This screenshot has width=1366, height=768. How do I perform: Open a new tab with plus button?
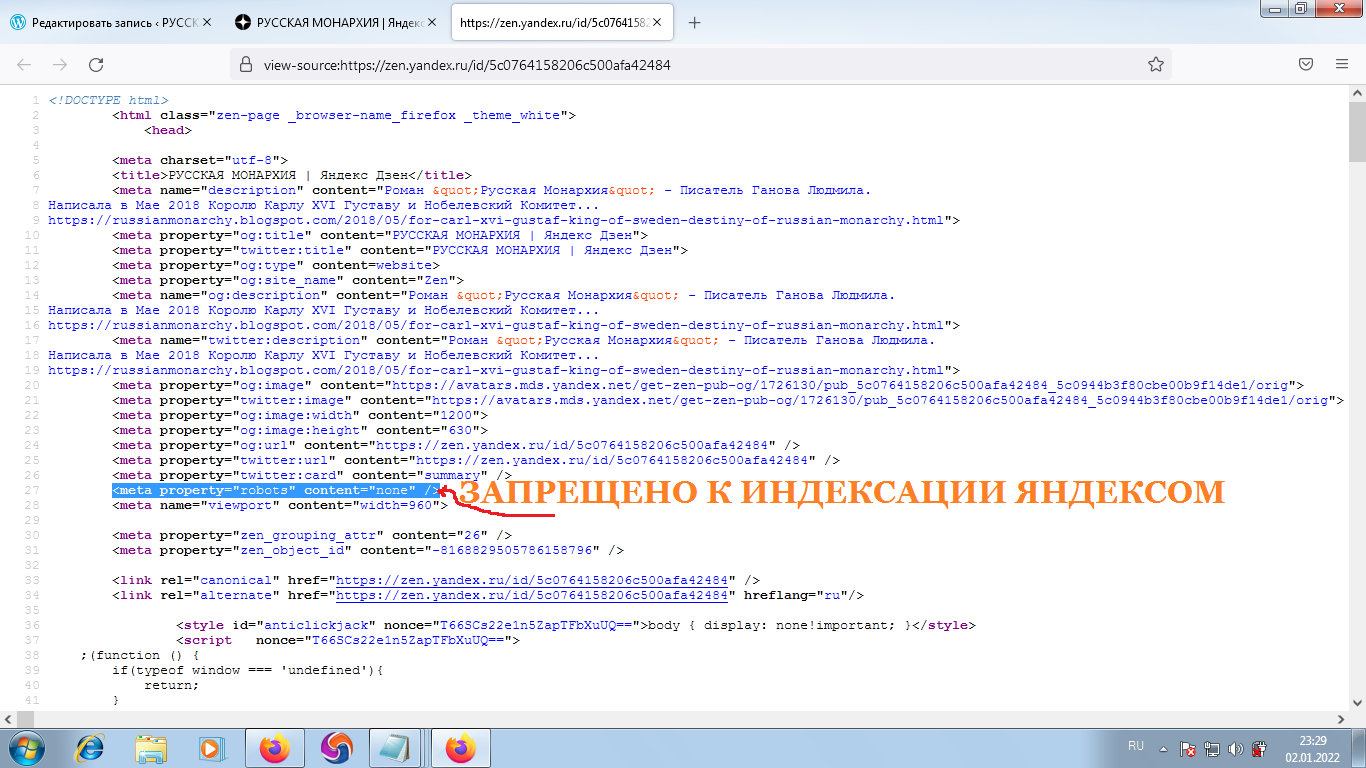pos(695,23)
